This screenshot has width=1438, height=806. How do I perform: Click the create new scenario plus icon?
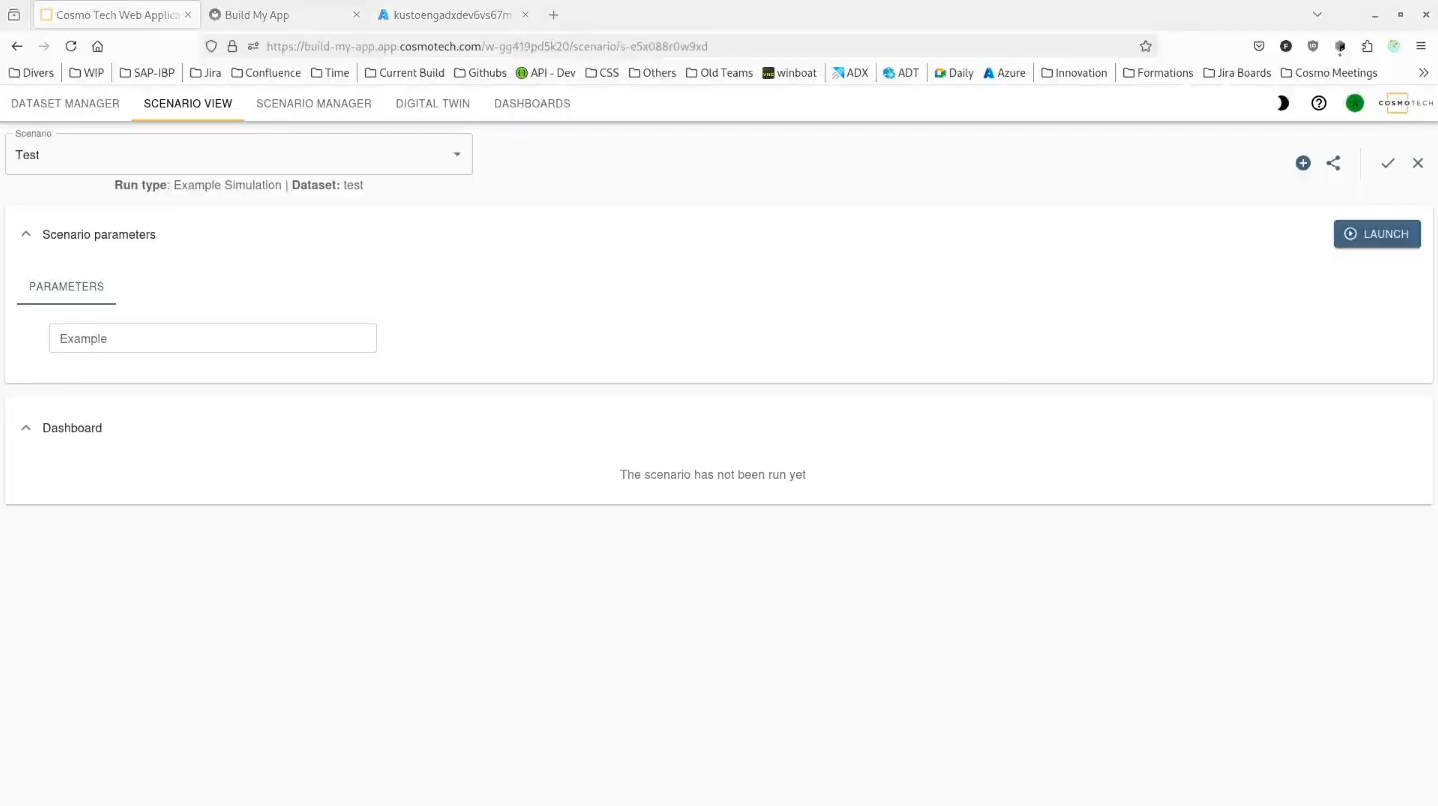1302,163
